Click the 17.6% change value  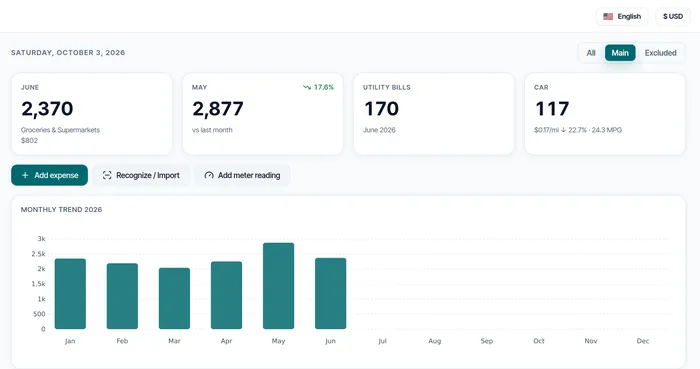click(324, 87)
